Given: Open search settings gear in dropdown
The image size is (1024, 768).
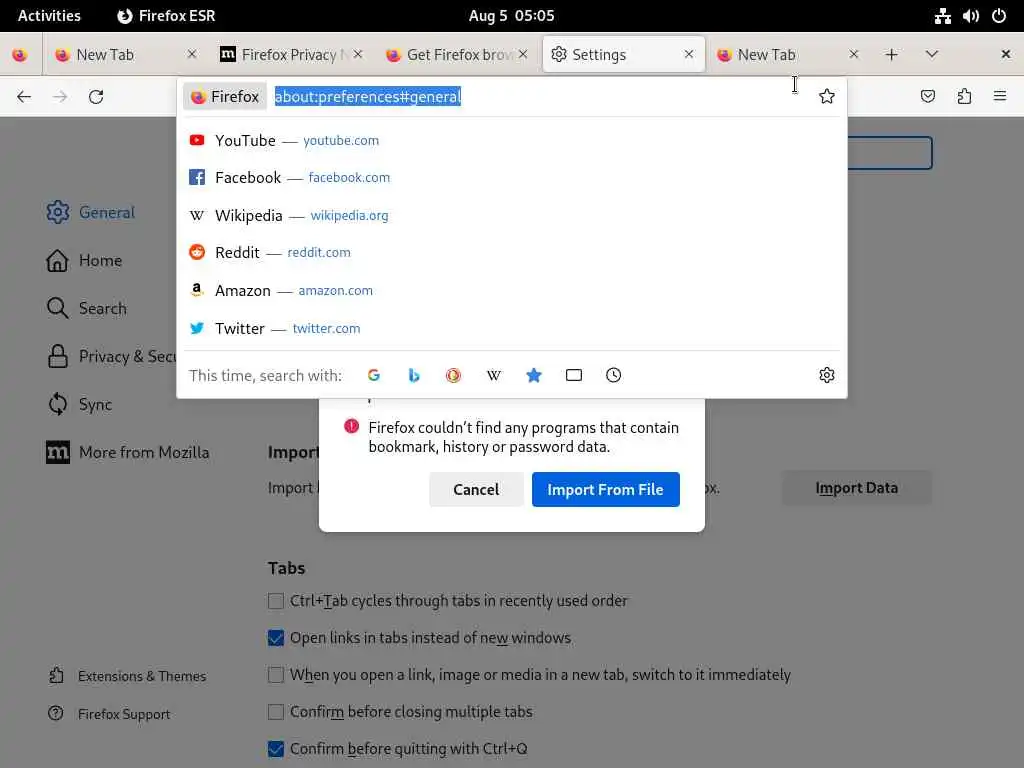Looking at the screenshot, I should coord(827,375).
